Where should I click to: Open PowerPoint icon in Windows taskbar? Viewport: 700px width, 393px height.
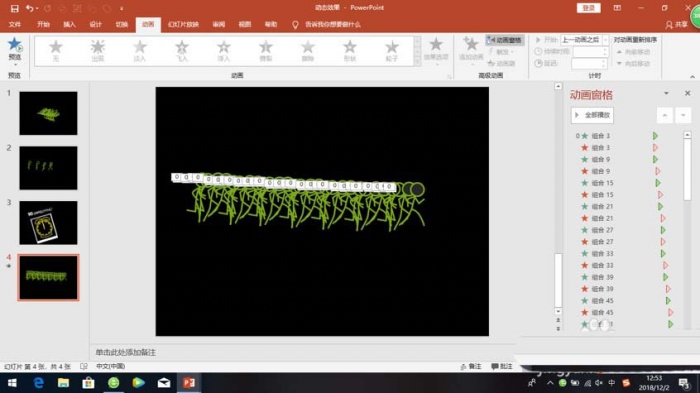click(x=189, y=383)
